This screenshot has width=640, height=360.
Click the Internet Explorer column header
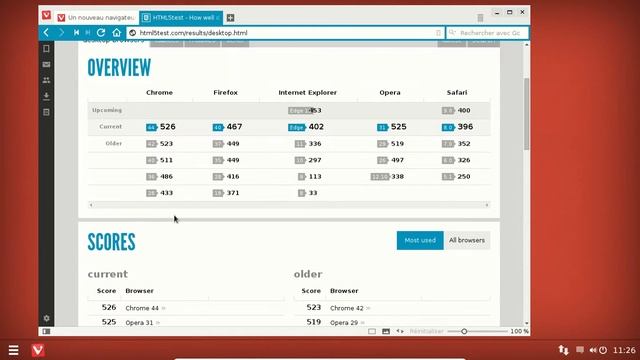pos(307,92)
